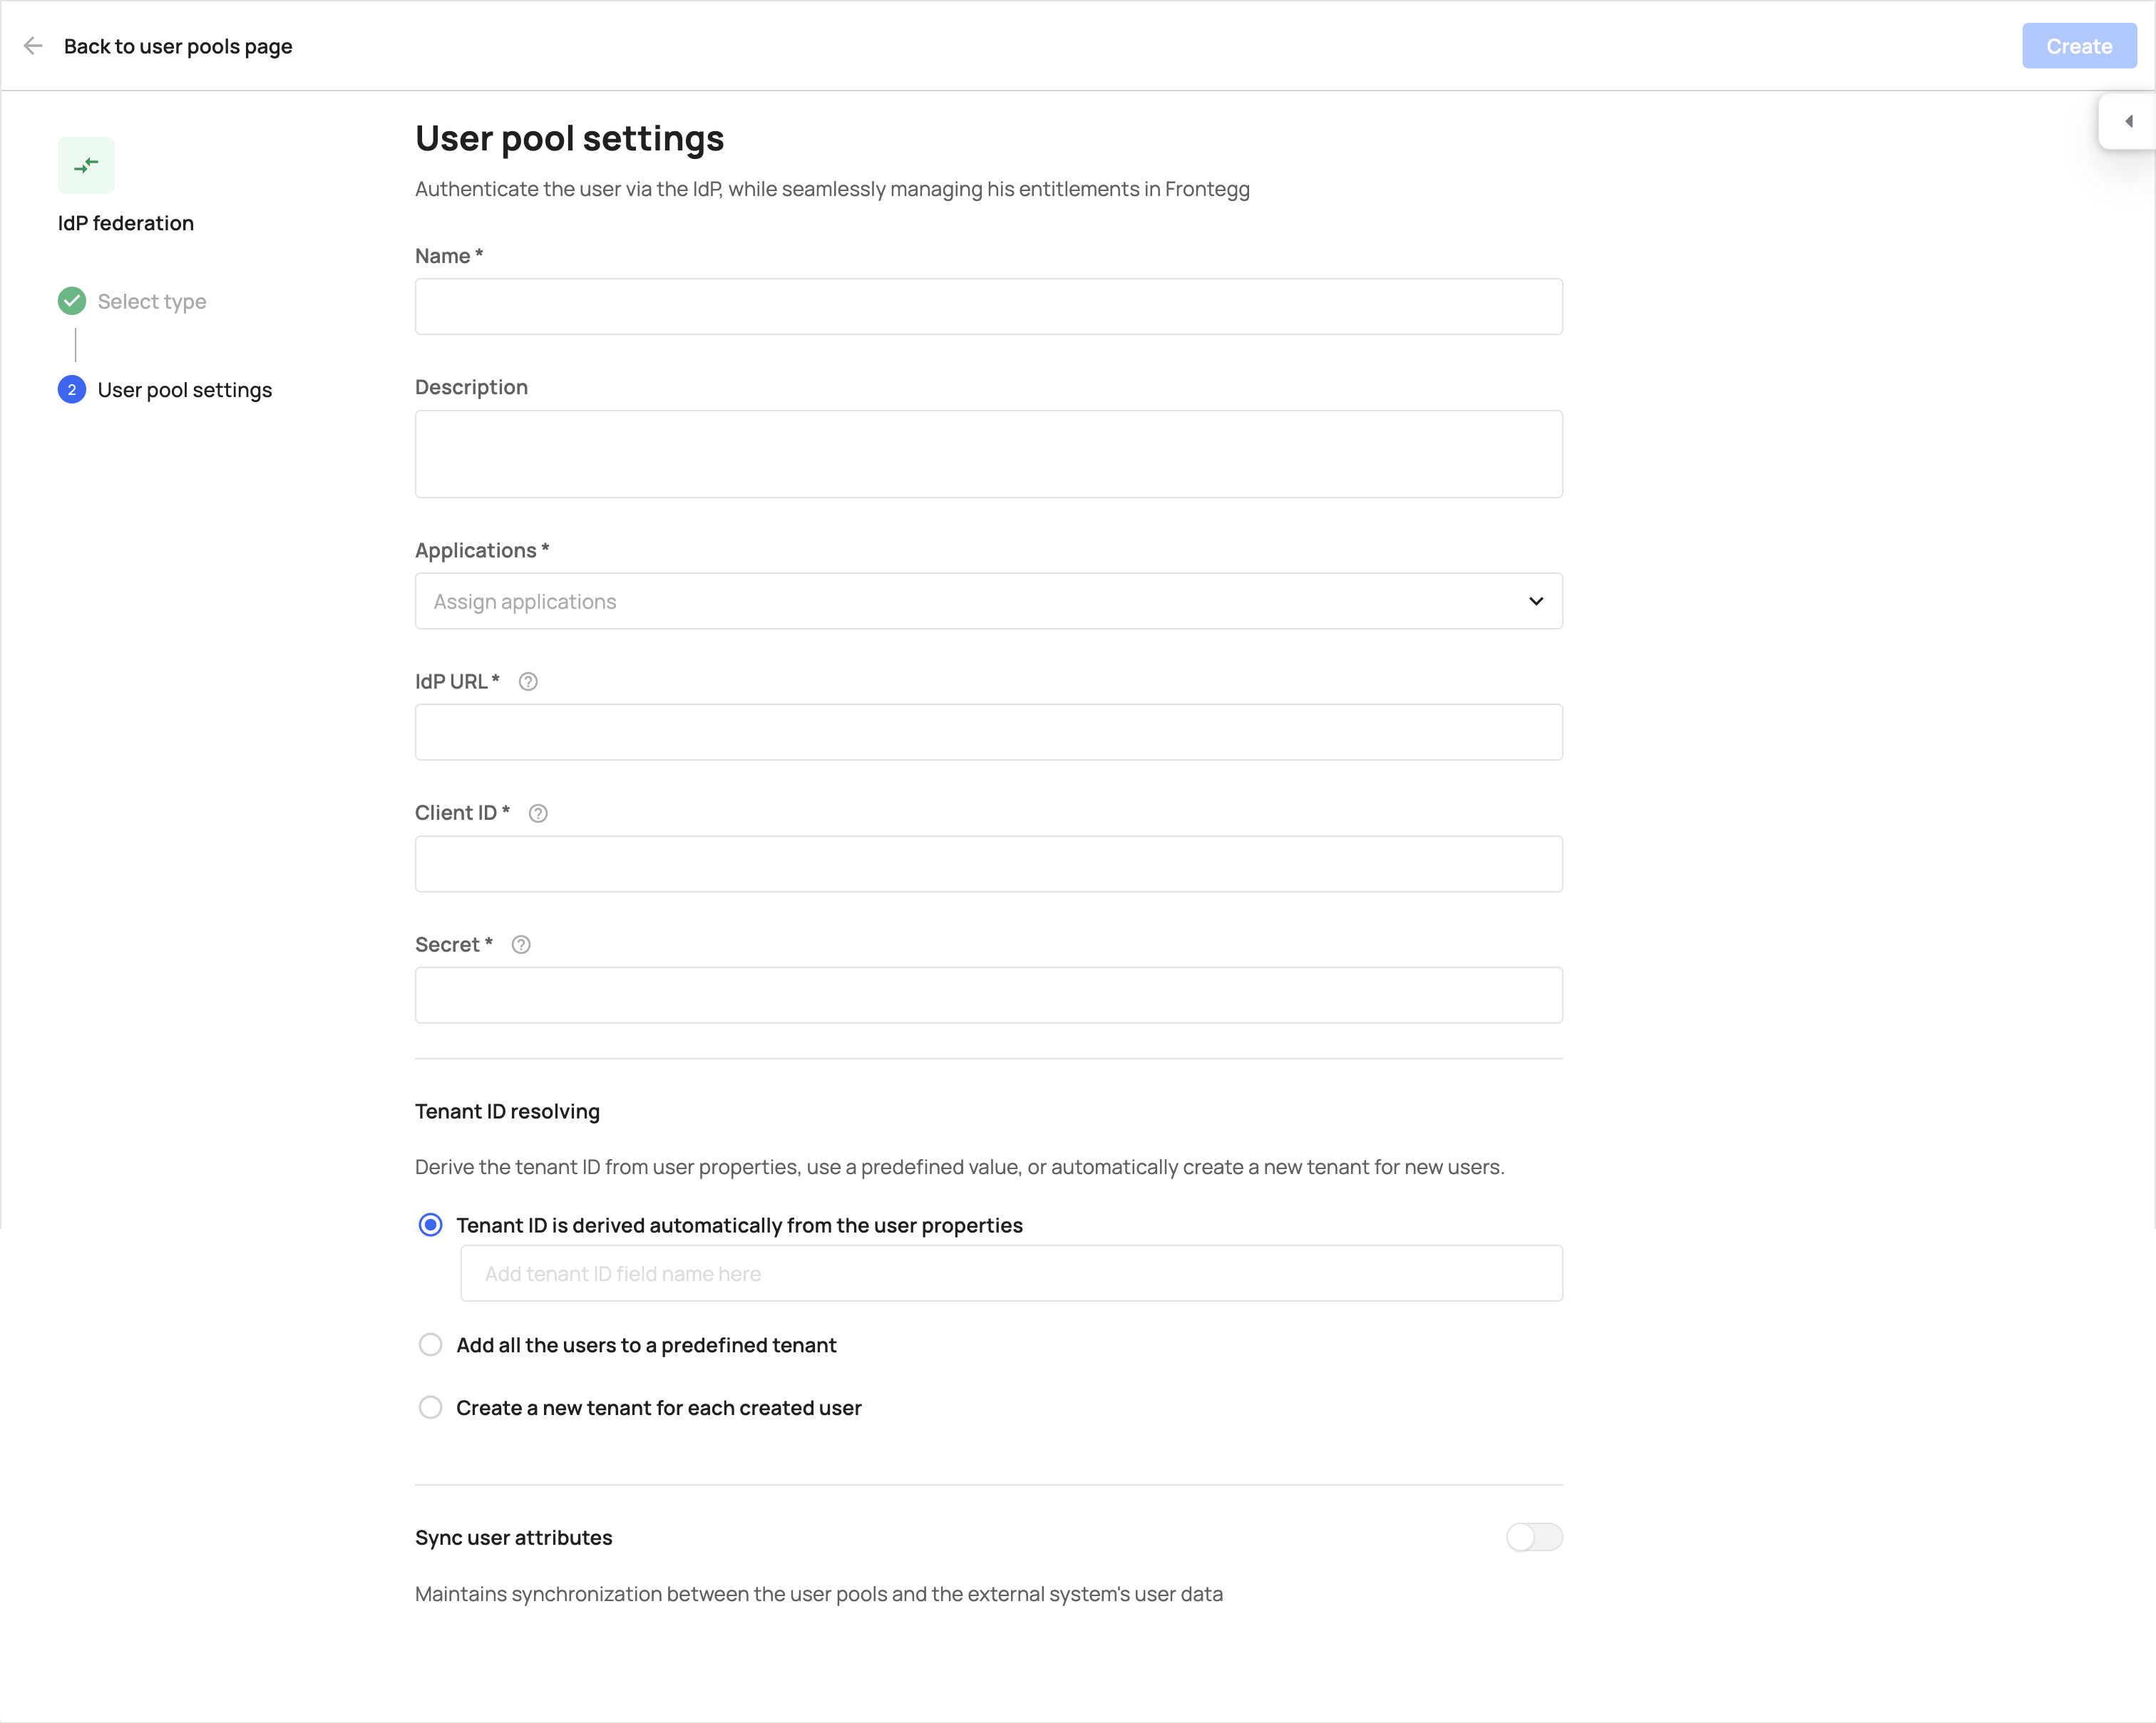The height and width of the screenshot is (1723, 2156).
Task: Go back to user pools page
Action: pyautogui.click(x=178, y=46)
